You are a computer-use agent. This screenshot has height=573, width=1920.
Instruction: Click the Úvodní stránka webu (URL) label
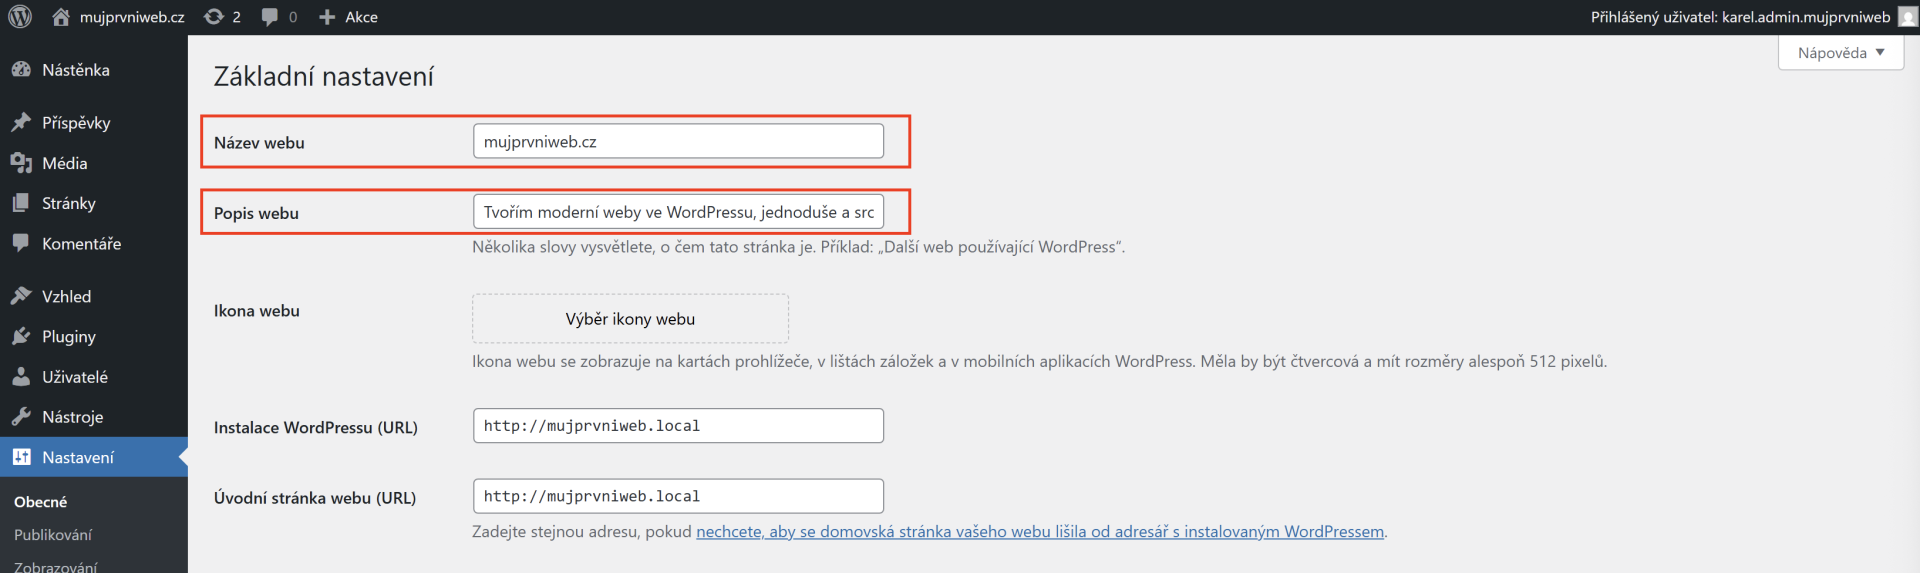[x=315, y=498]
